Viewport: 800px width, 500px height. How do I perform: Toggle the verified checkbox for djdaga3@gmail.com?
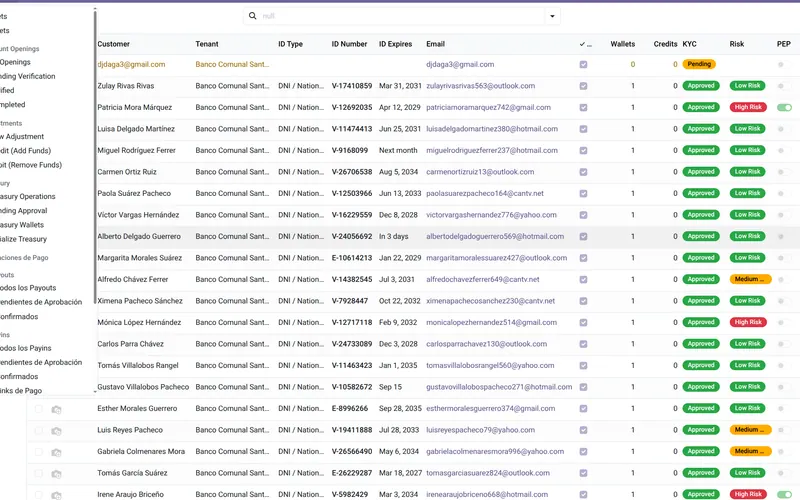[x=583, y=64]
